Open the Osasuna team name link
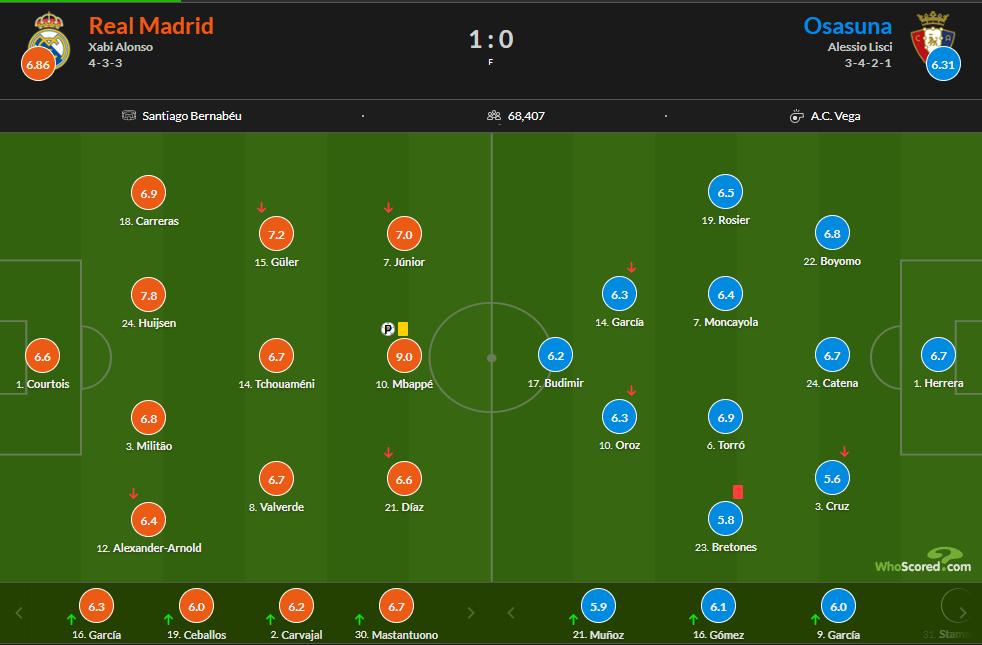Image resolution: width=982 pixels, height=645 pixels. tap(847, 26)
